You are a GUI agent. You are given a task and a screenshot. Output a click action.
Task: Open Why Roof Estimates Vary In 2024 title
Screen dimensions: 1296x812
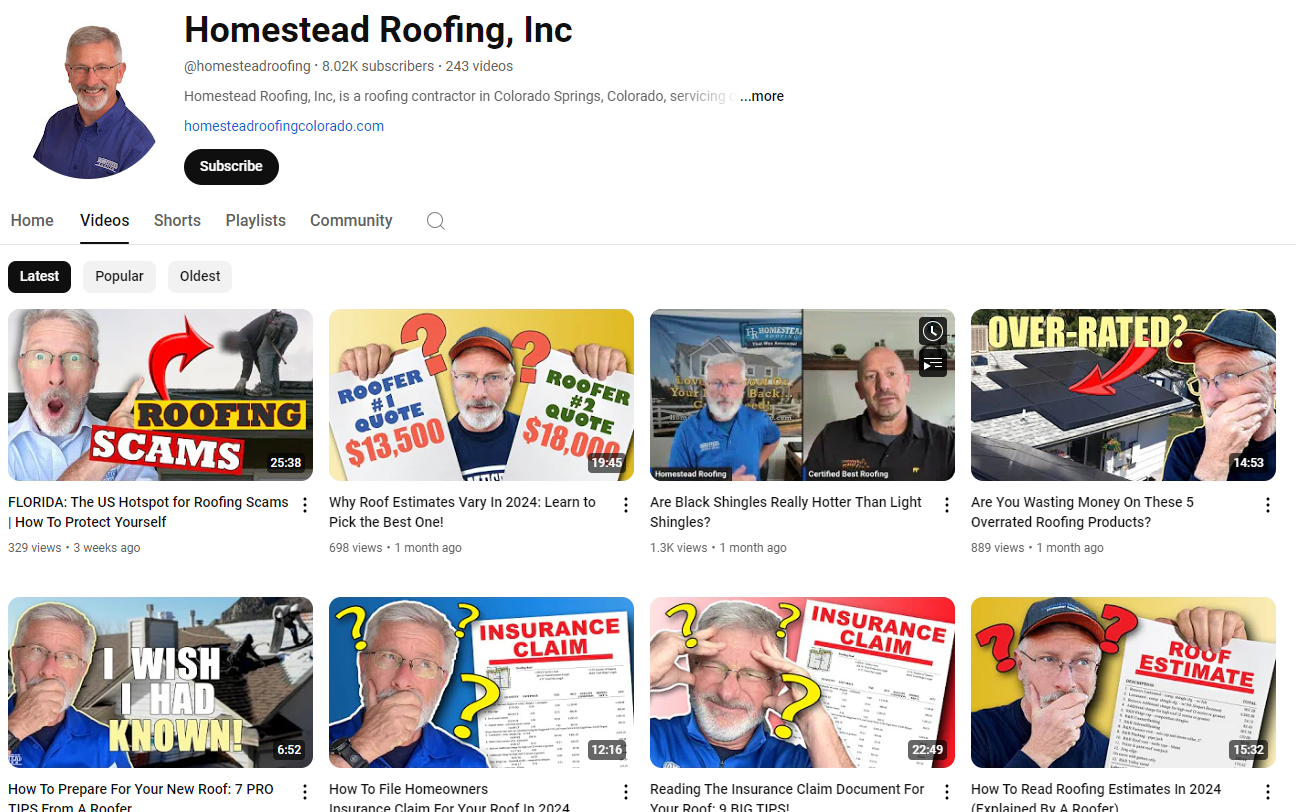pyautogui.click(x=462, y=512)
